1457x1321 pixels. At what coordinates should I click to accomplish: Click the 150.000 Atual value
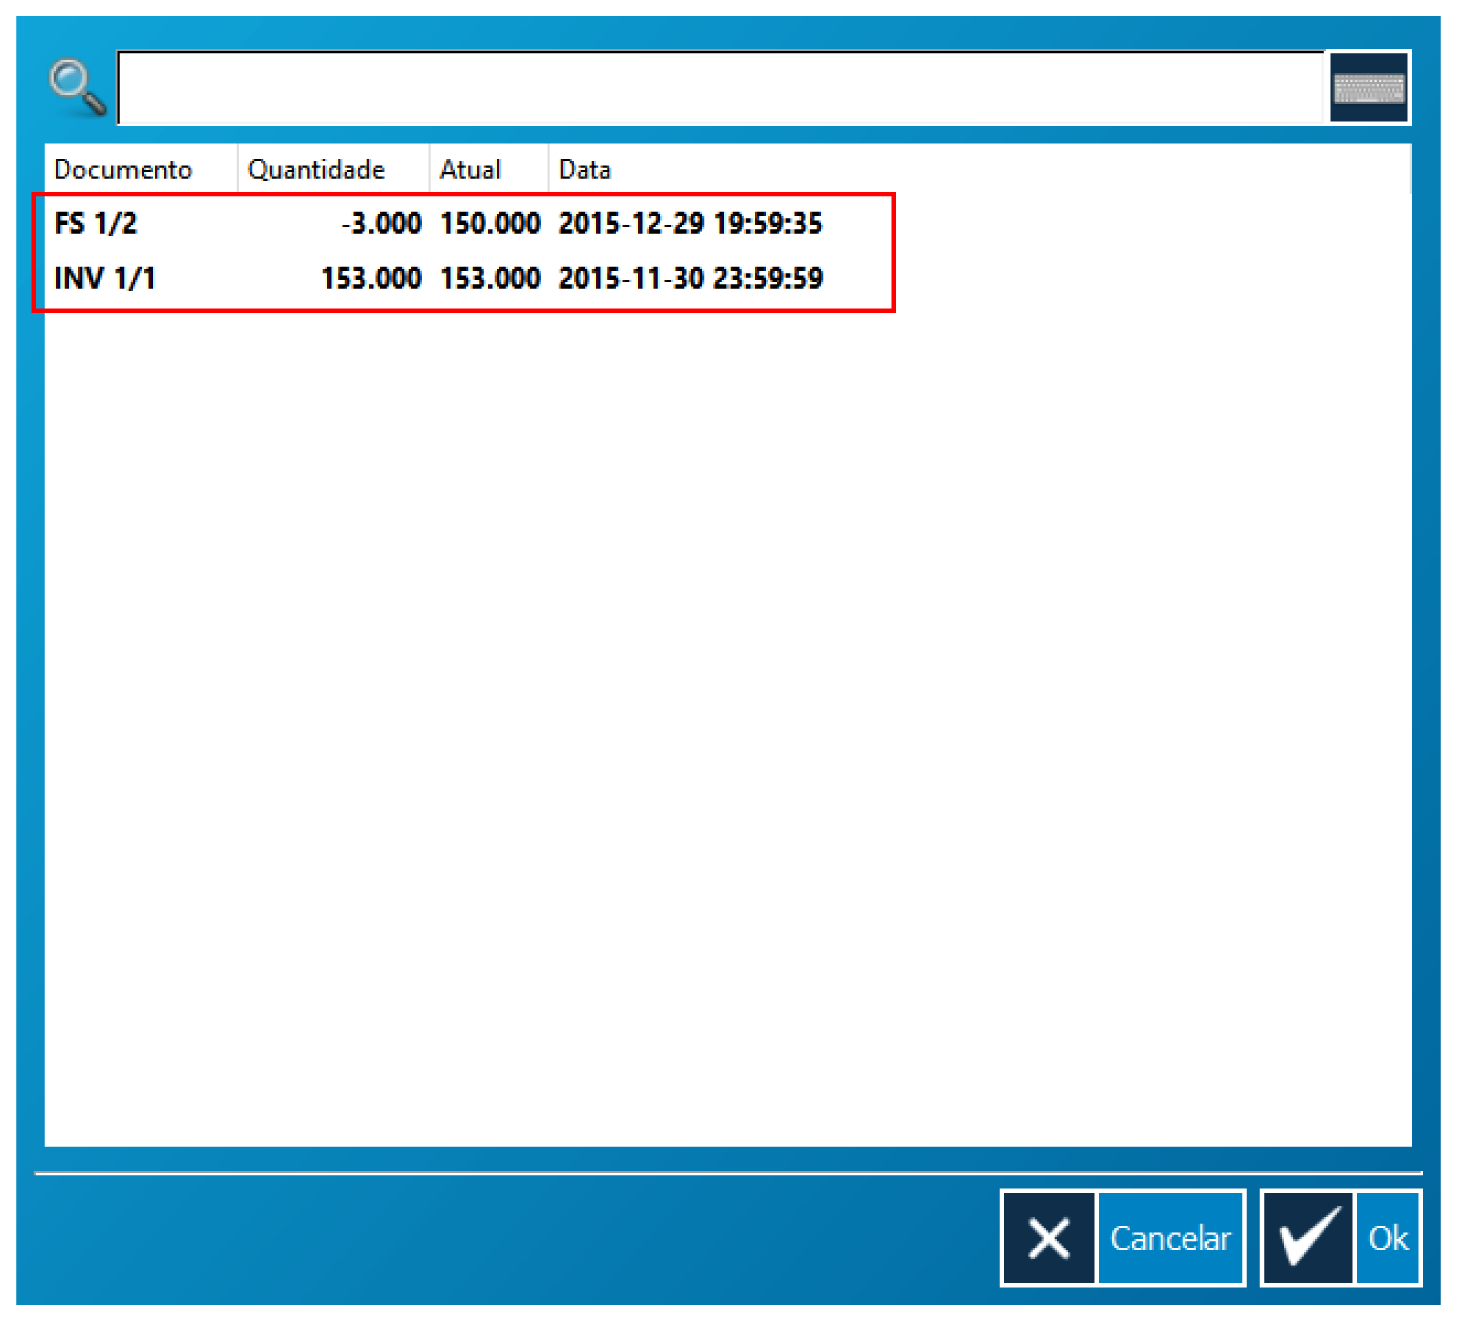490,223
